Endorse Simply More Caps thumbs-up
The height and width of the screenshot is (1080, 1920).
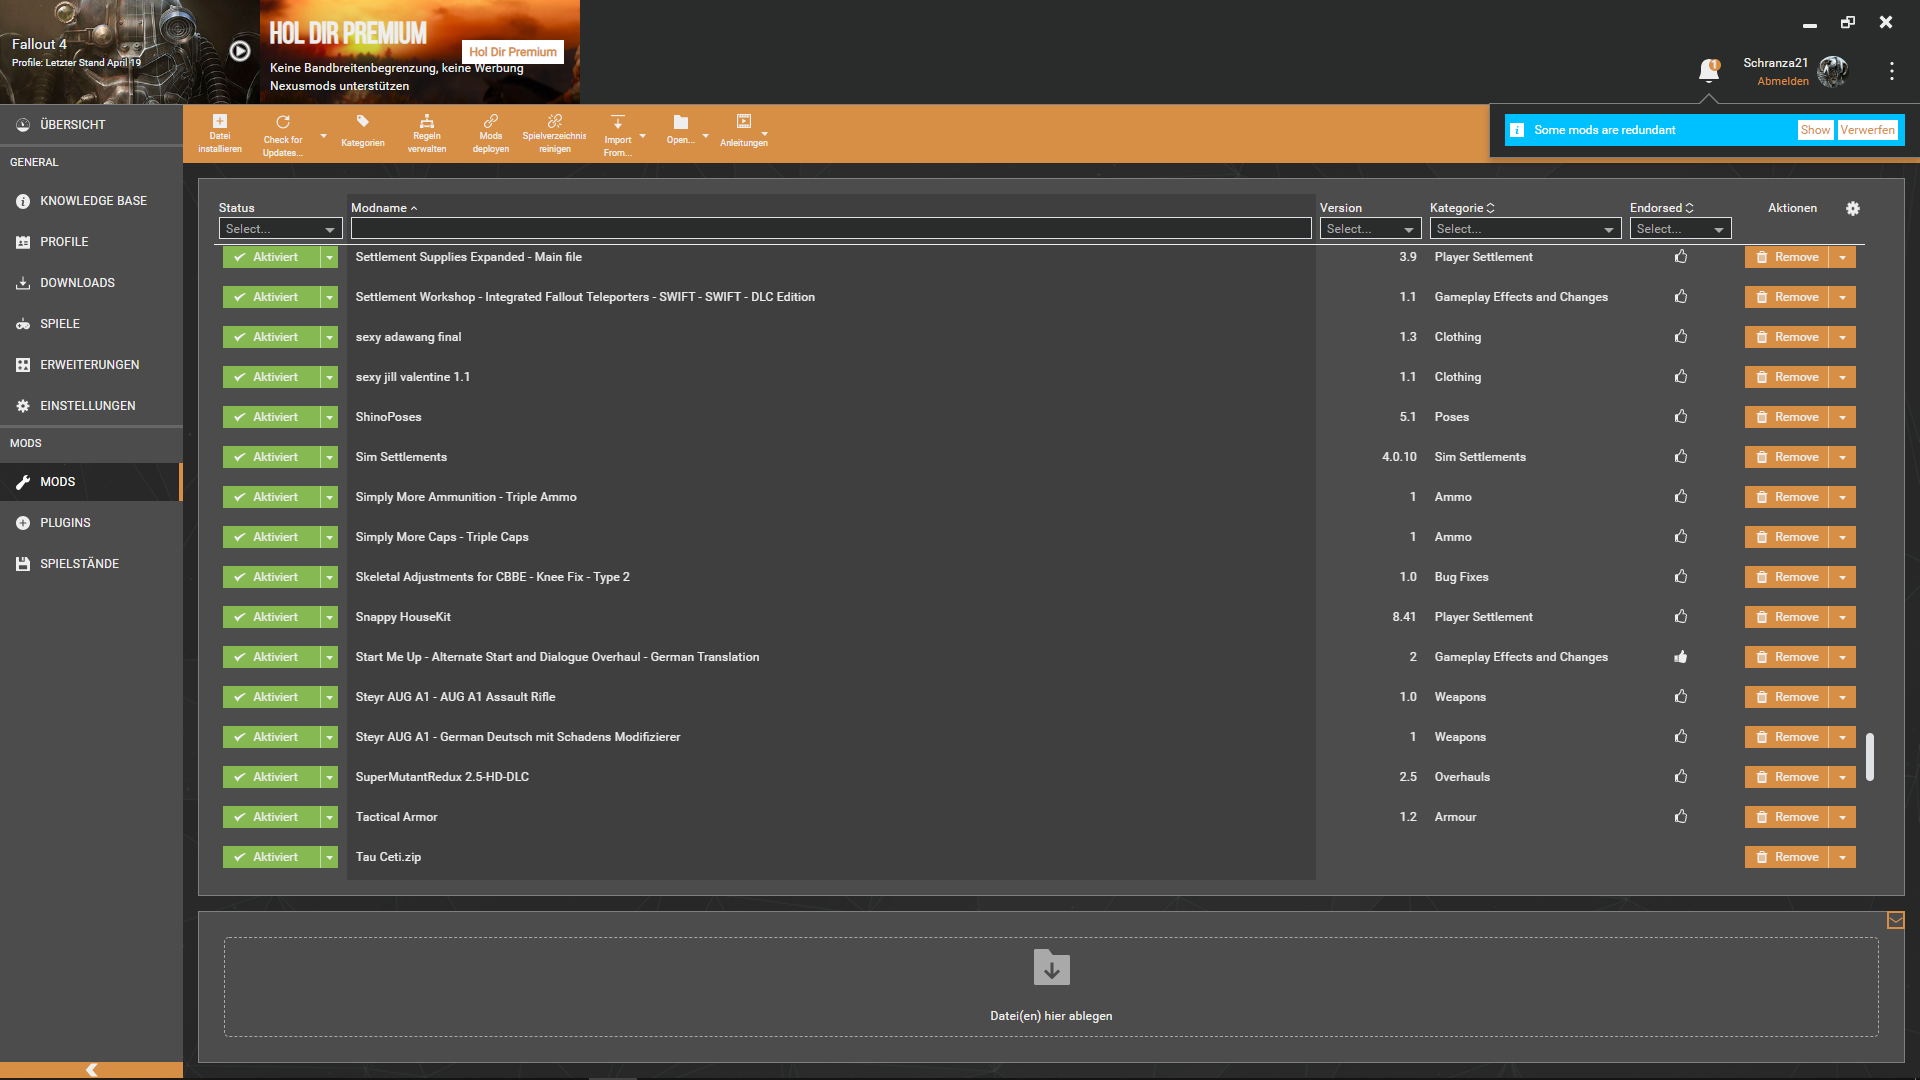pos(1681,537)
